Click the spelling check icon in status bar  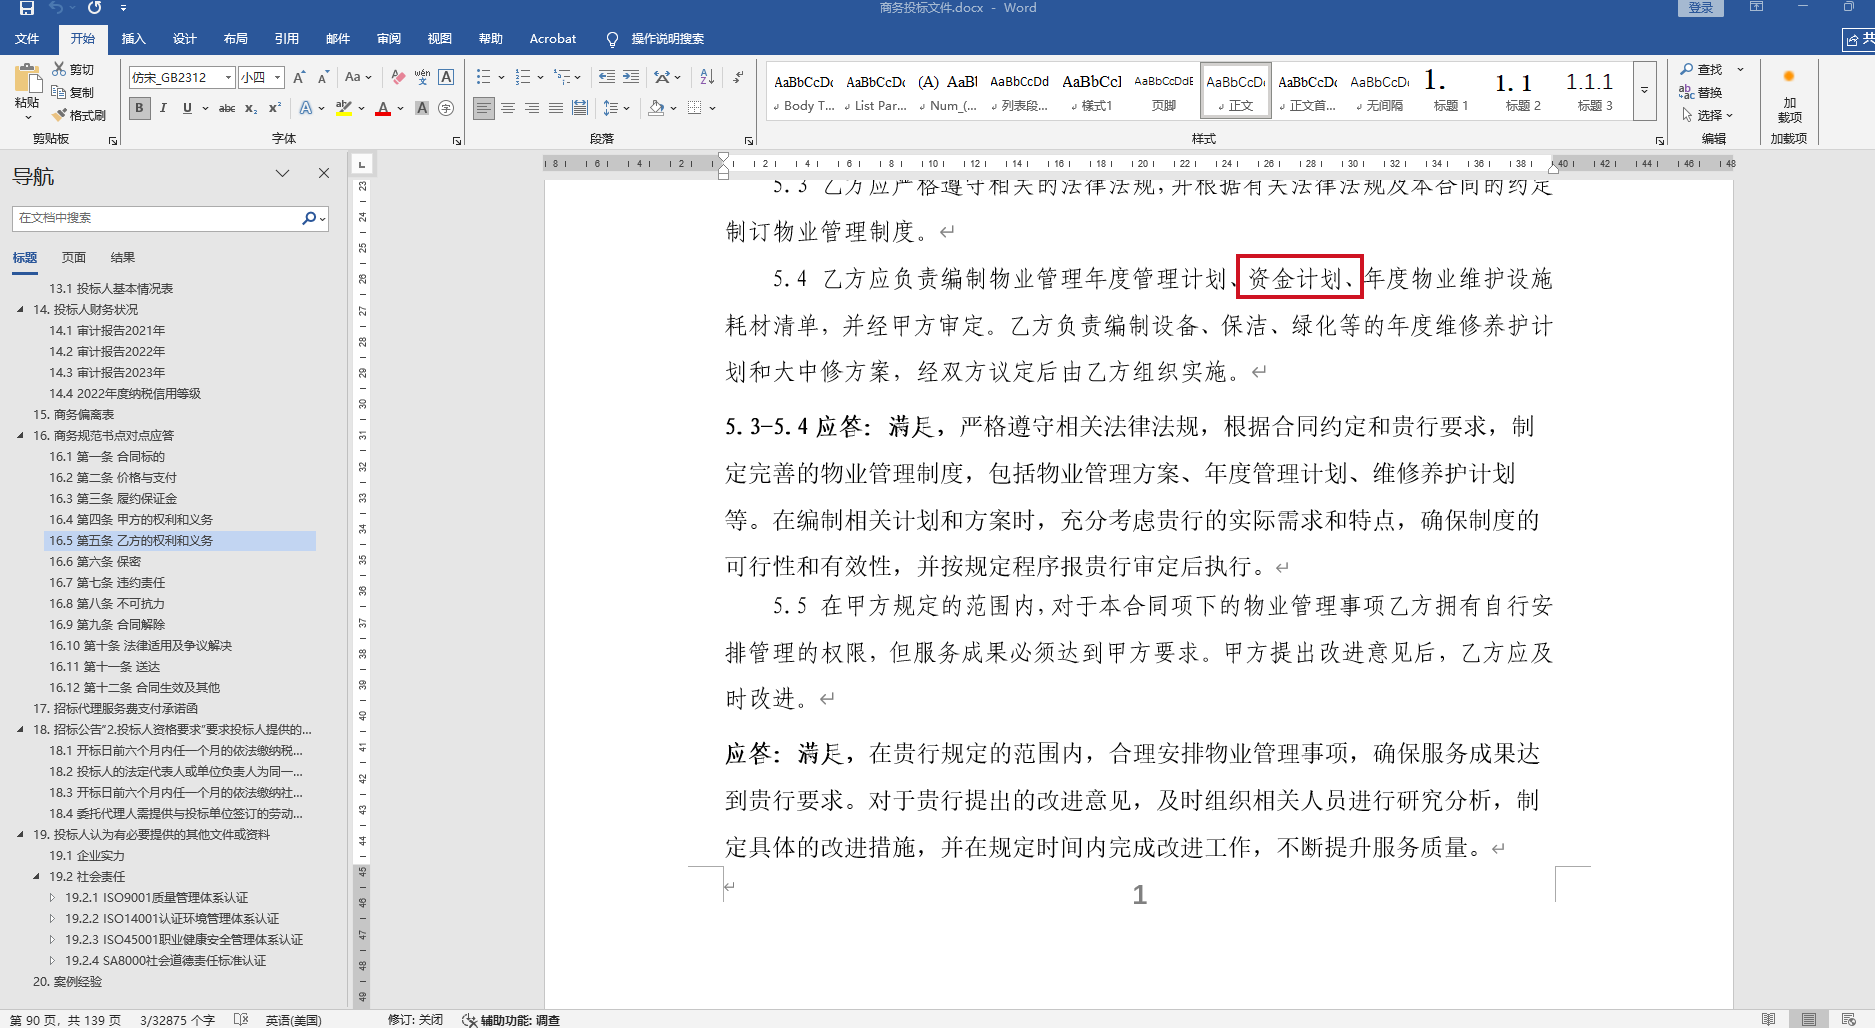click(x=240, y=1019)
